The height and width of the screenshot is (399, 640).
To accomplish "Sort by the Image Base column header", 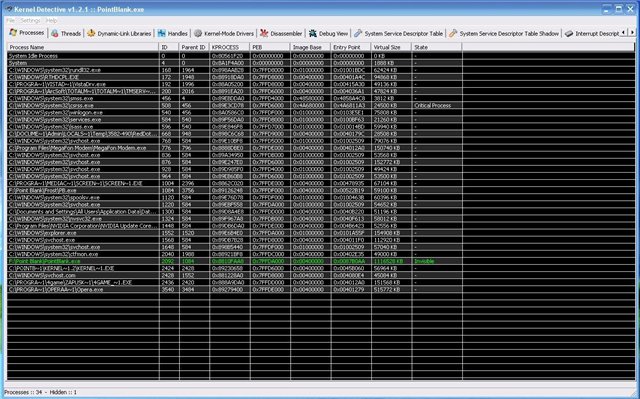I will click(311, 47).
